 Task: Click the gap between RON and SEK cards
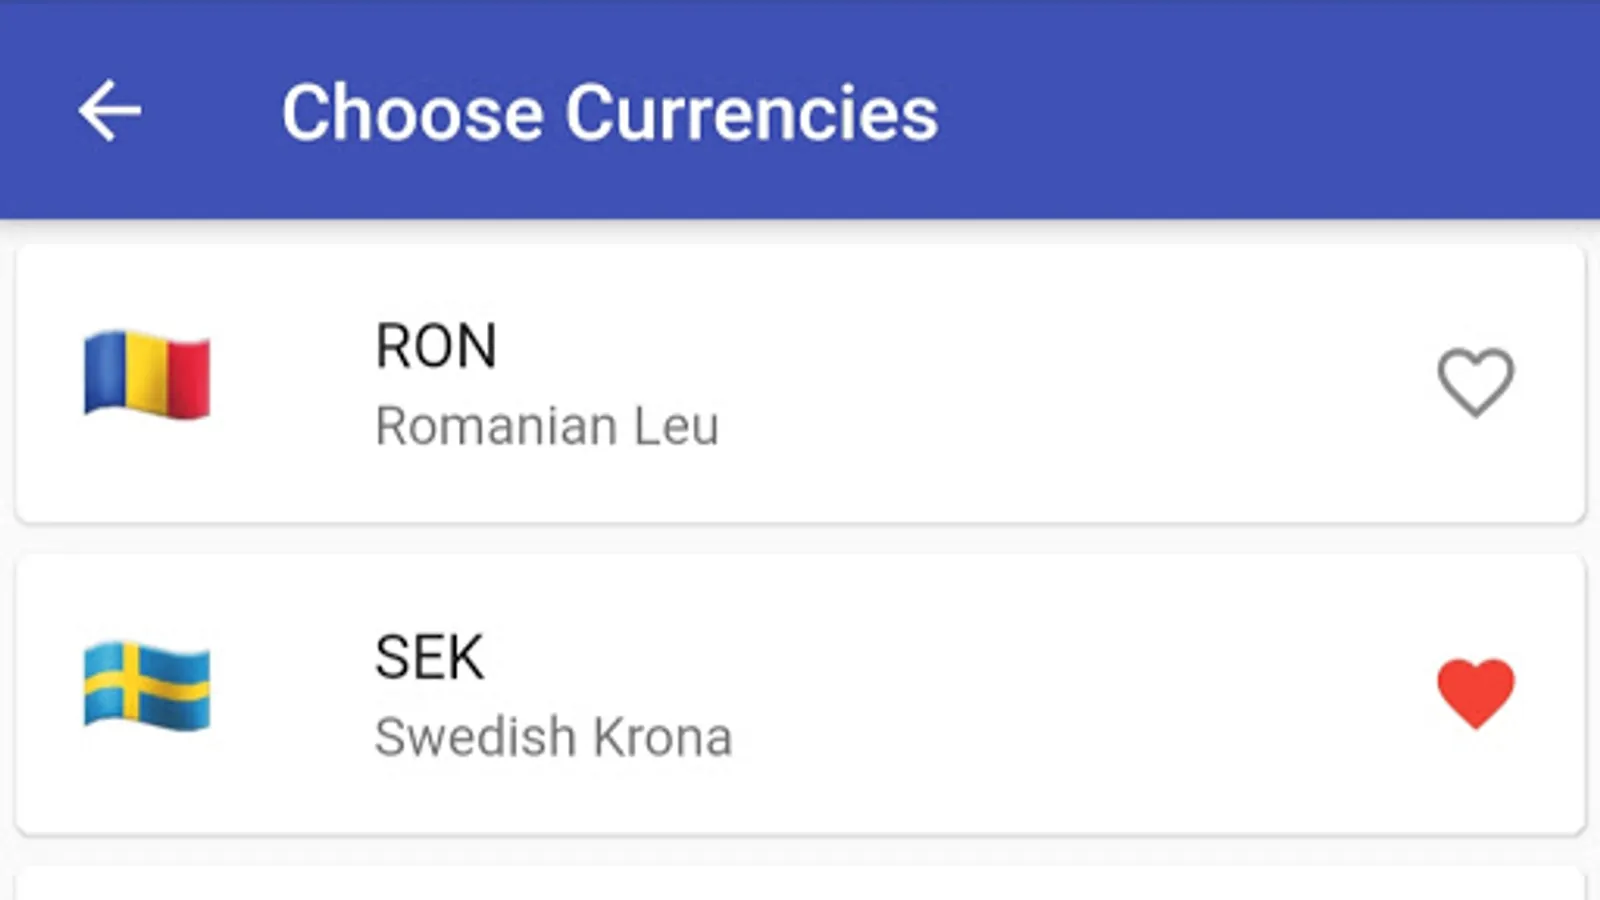[x=800, y=539]
